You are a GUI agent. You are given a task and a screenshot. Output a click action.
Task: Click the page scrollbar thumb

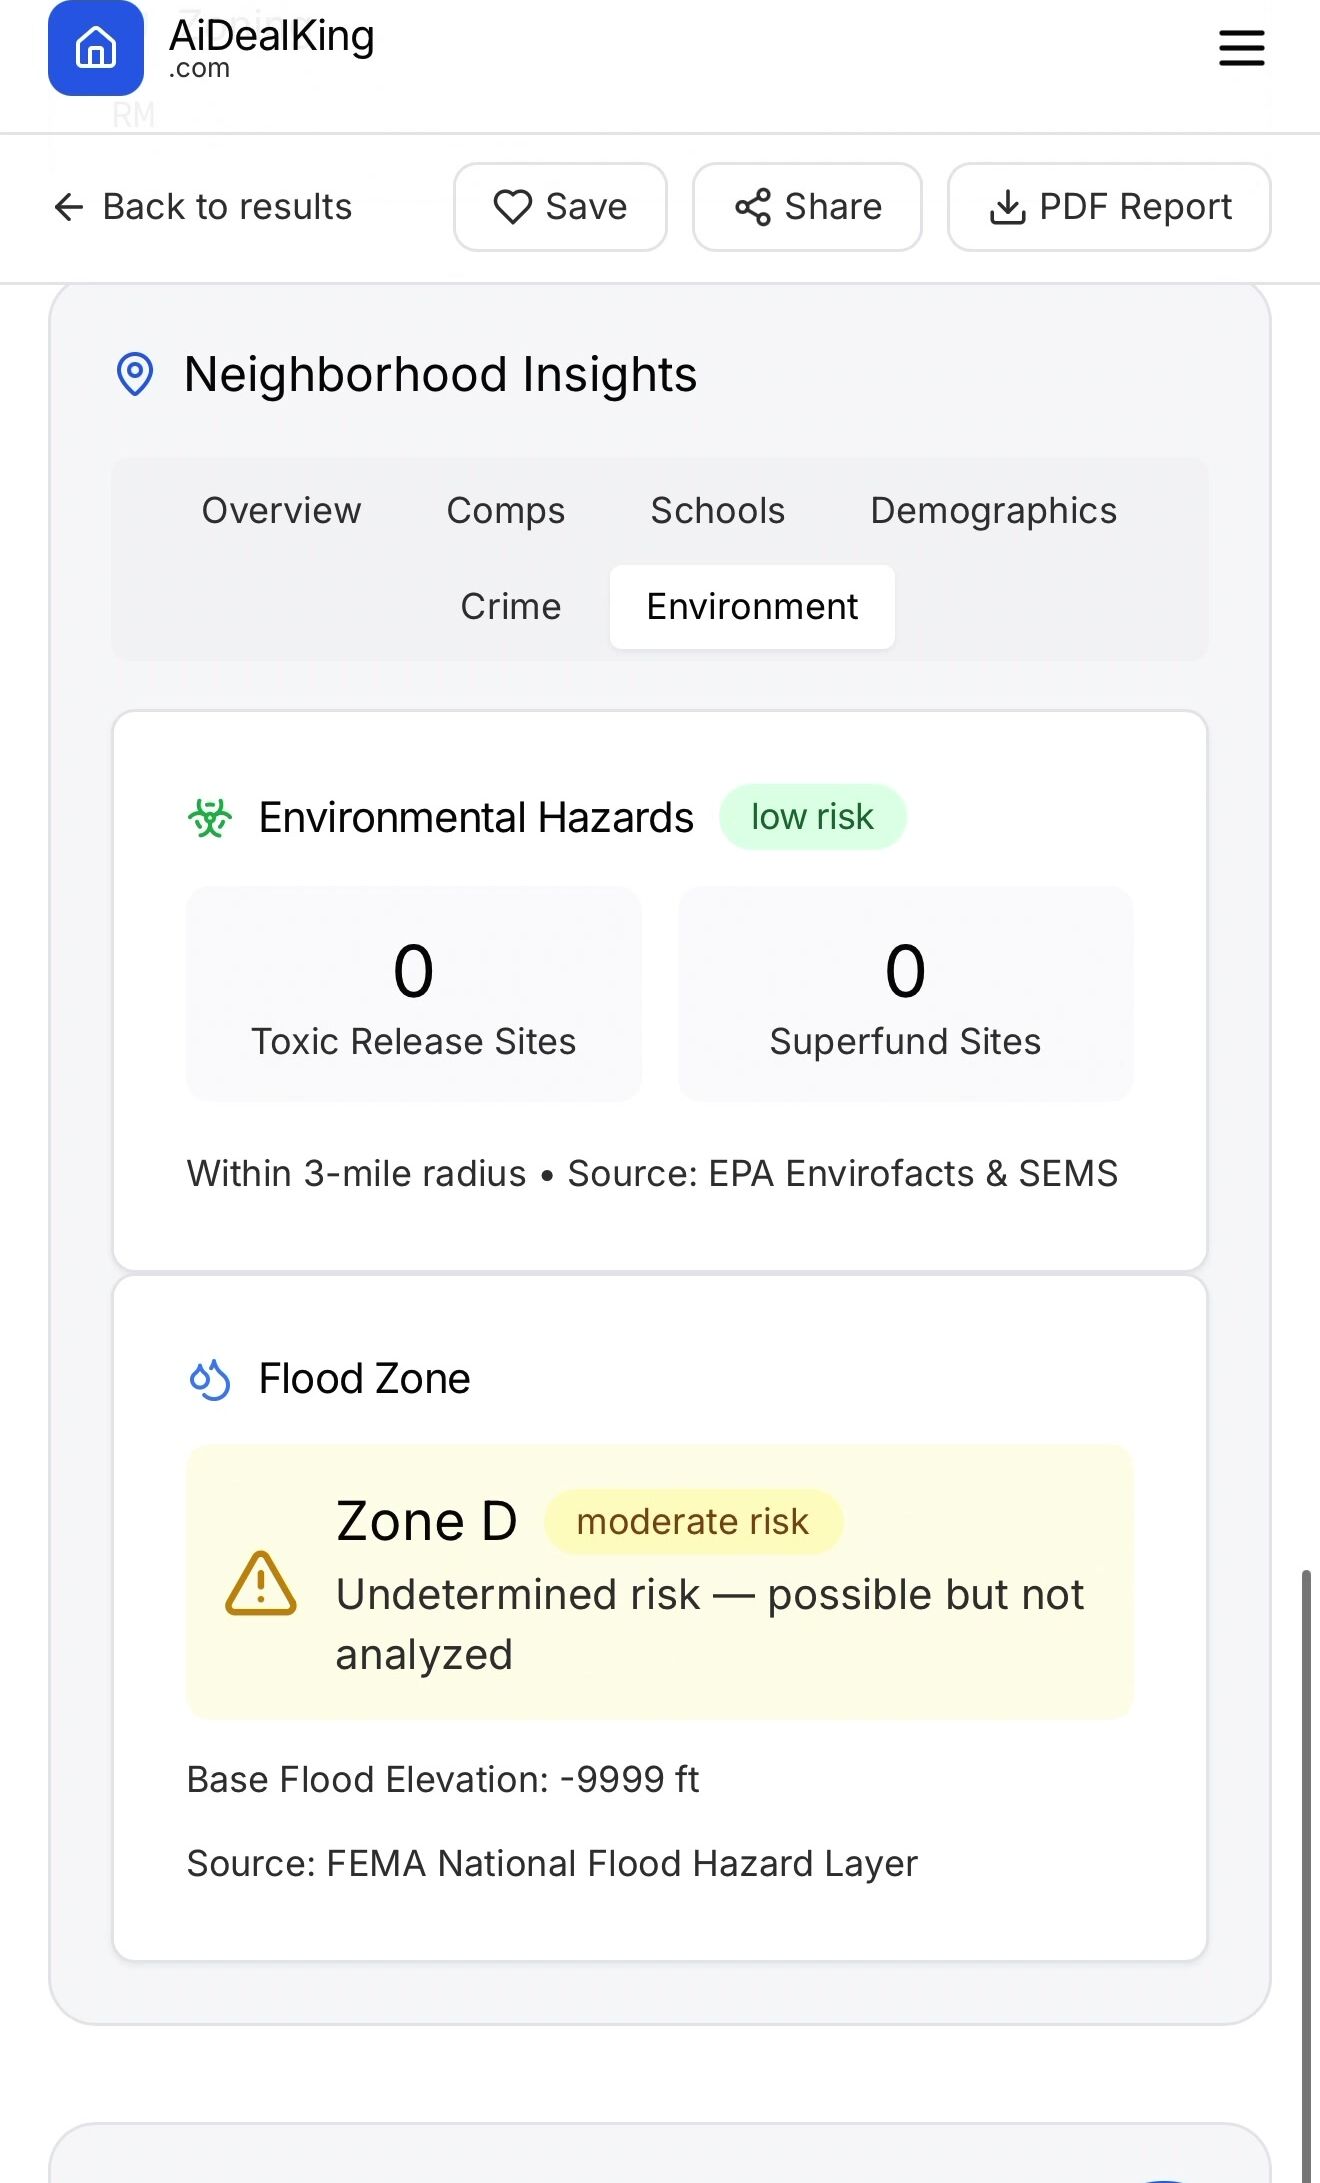coord(1306,1870)
